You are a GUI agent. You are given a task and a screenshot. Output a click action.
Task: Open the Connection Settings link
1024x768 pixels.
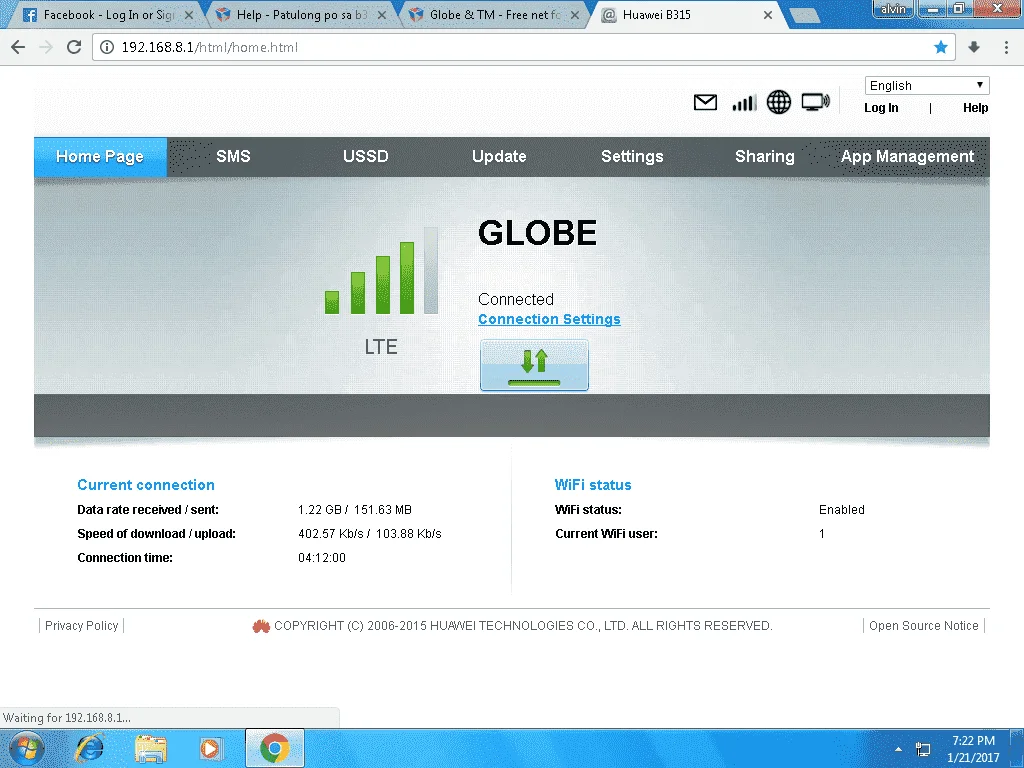point(549,319)
